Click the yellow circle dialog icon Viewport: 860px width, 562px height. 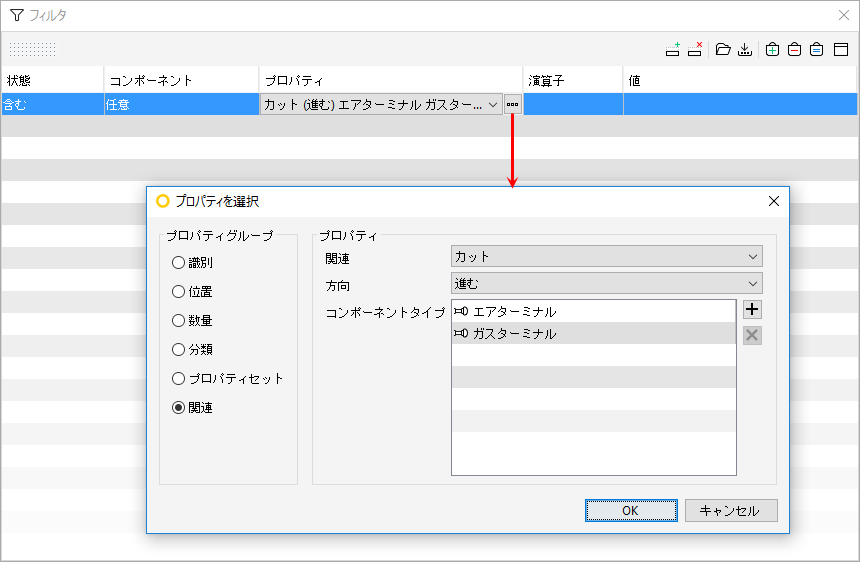click(162, 201)
